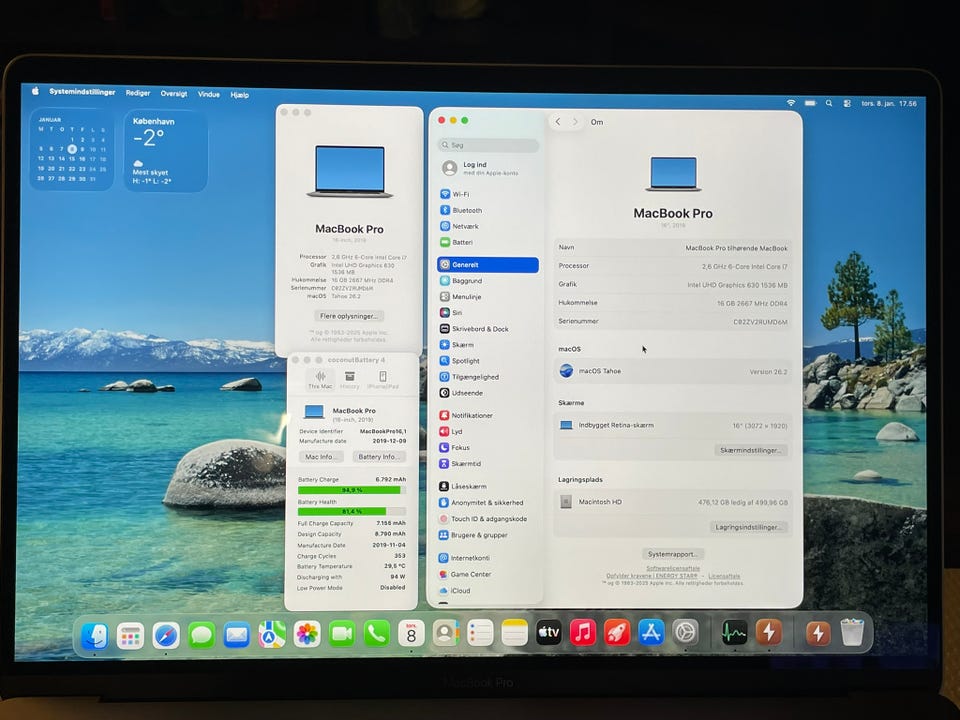
Task: Open the Softwarelicensaftale link
Action: click(x=673, y=568)
